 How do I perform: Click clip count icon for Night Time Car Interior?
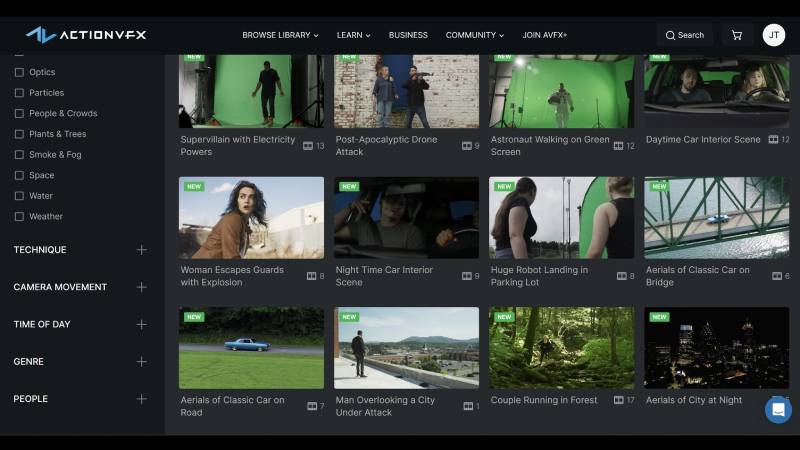[x=466, y=276]
